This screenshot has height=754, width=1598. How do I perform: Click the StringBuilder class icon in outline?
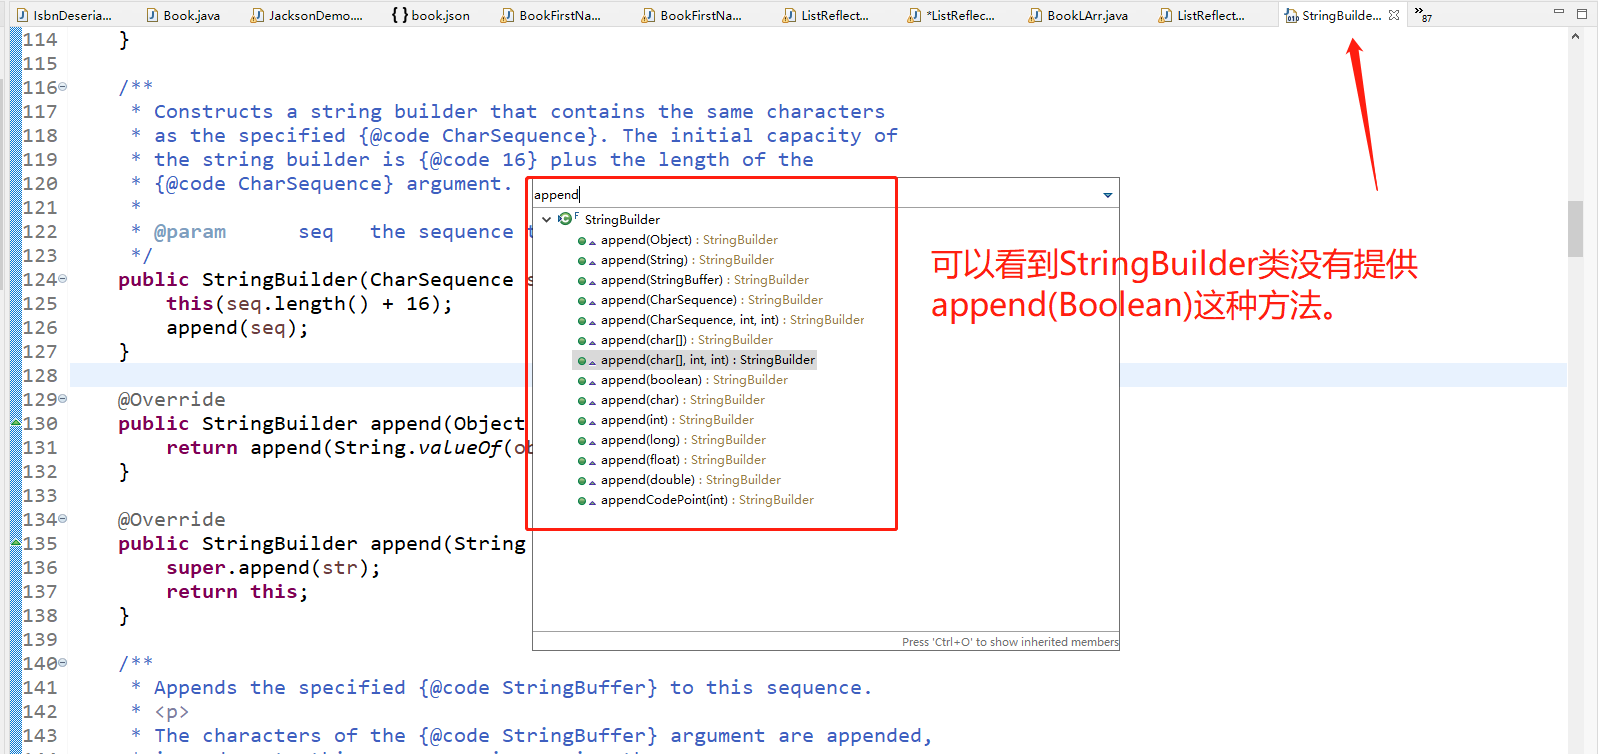click(566, 219)
